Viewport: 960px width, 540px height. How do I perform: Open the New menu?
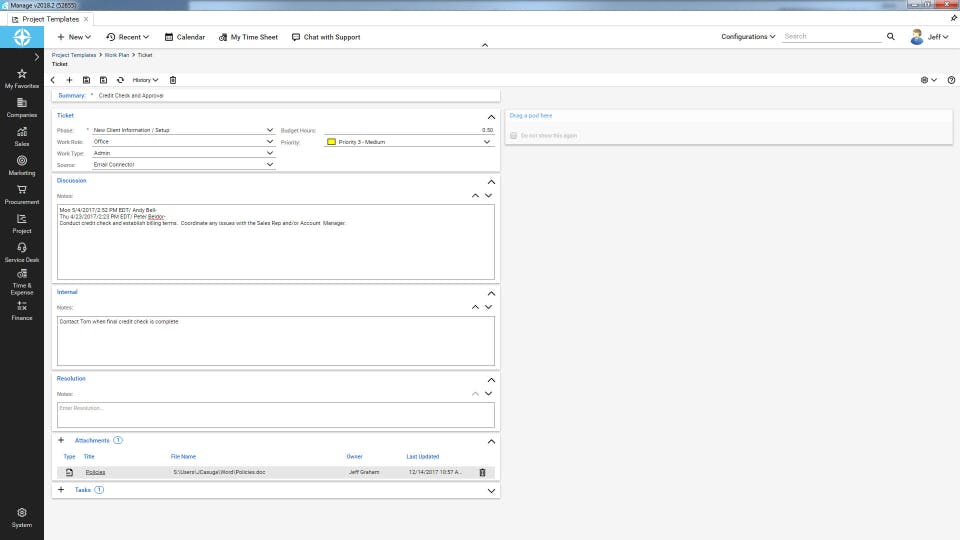pyautogui.click(x=74, y=37)
